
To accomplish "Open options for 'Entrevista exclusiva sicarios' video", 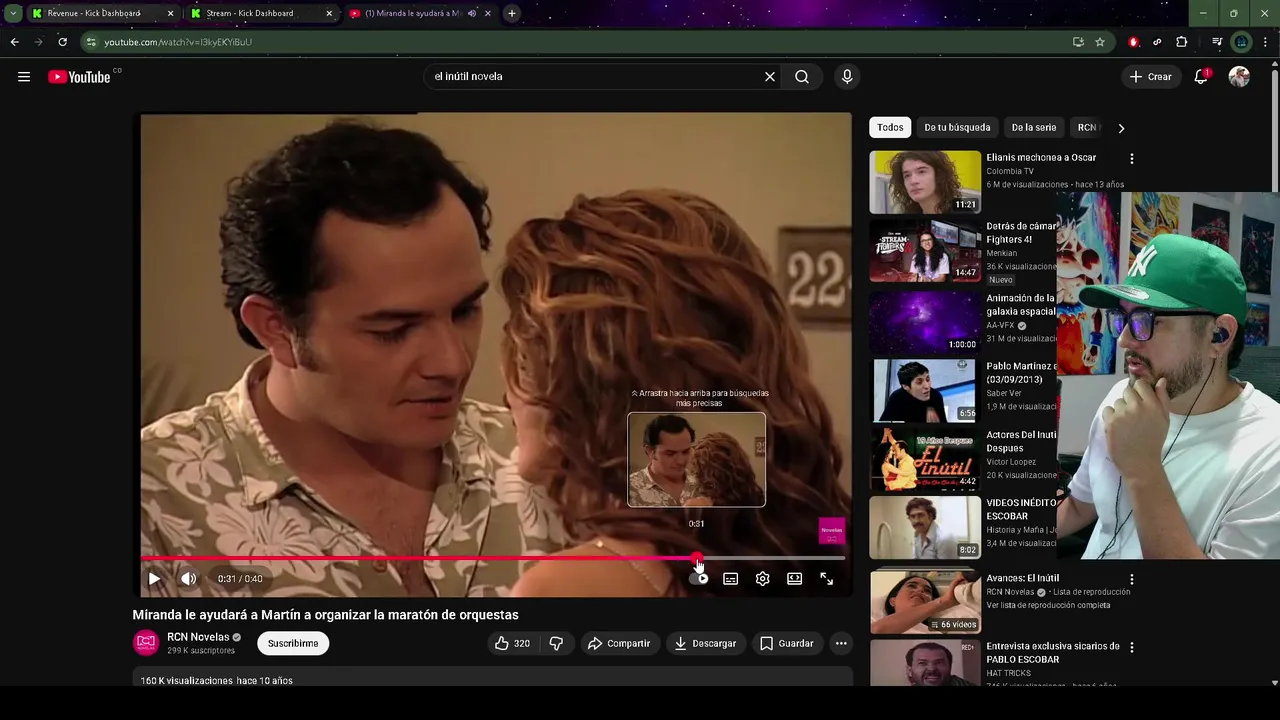I will point(1132,648).
